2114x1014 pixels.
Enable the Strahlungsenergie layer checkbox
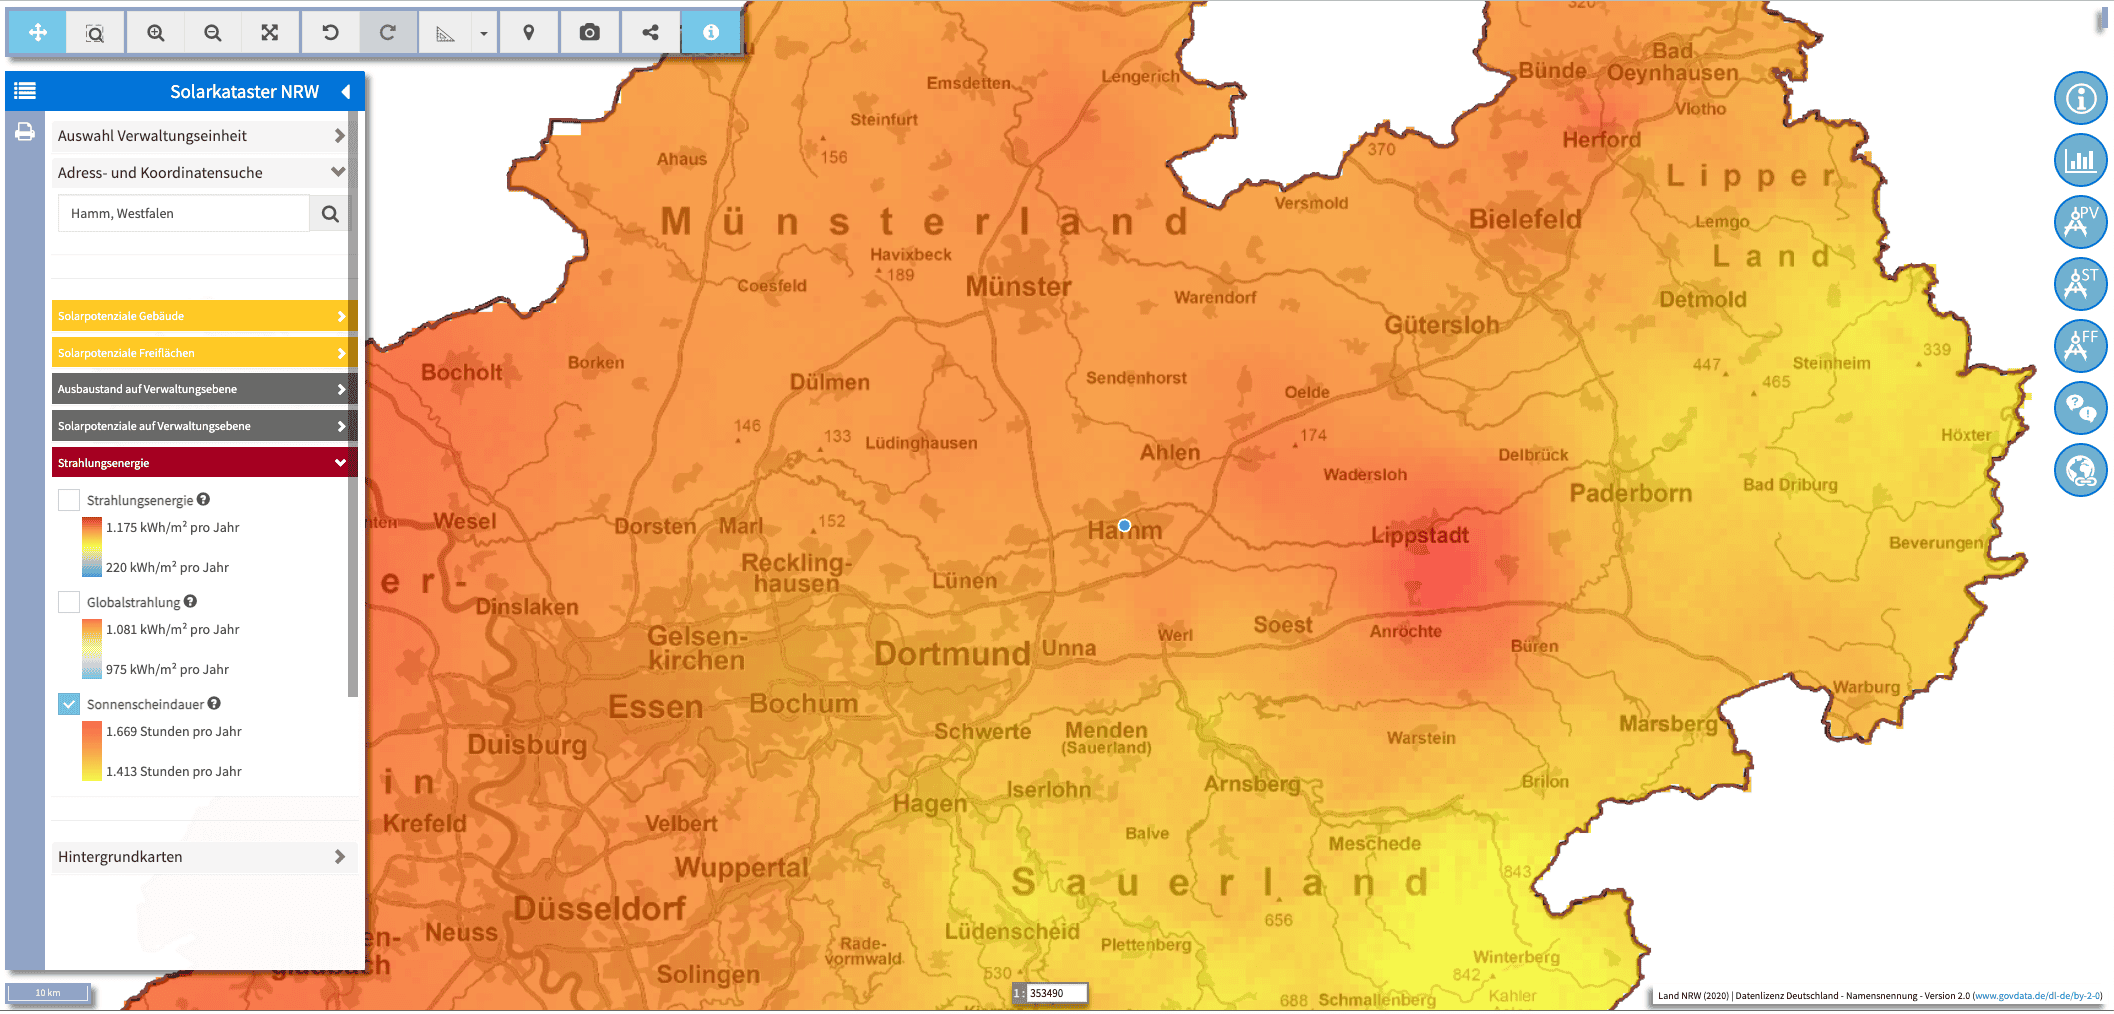[x=69, y=500]
